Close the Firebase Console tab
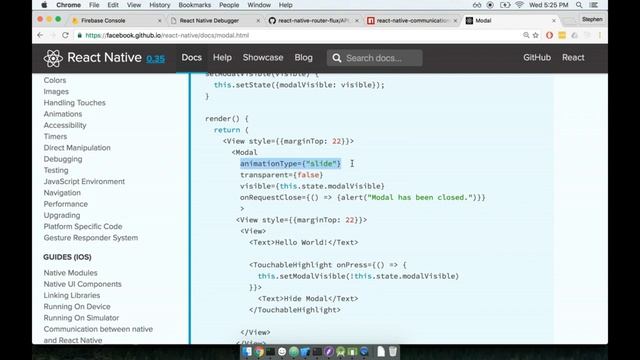Image resolution: width=640 pixels, height=360 pixels. coord(159,20)
